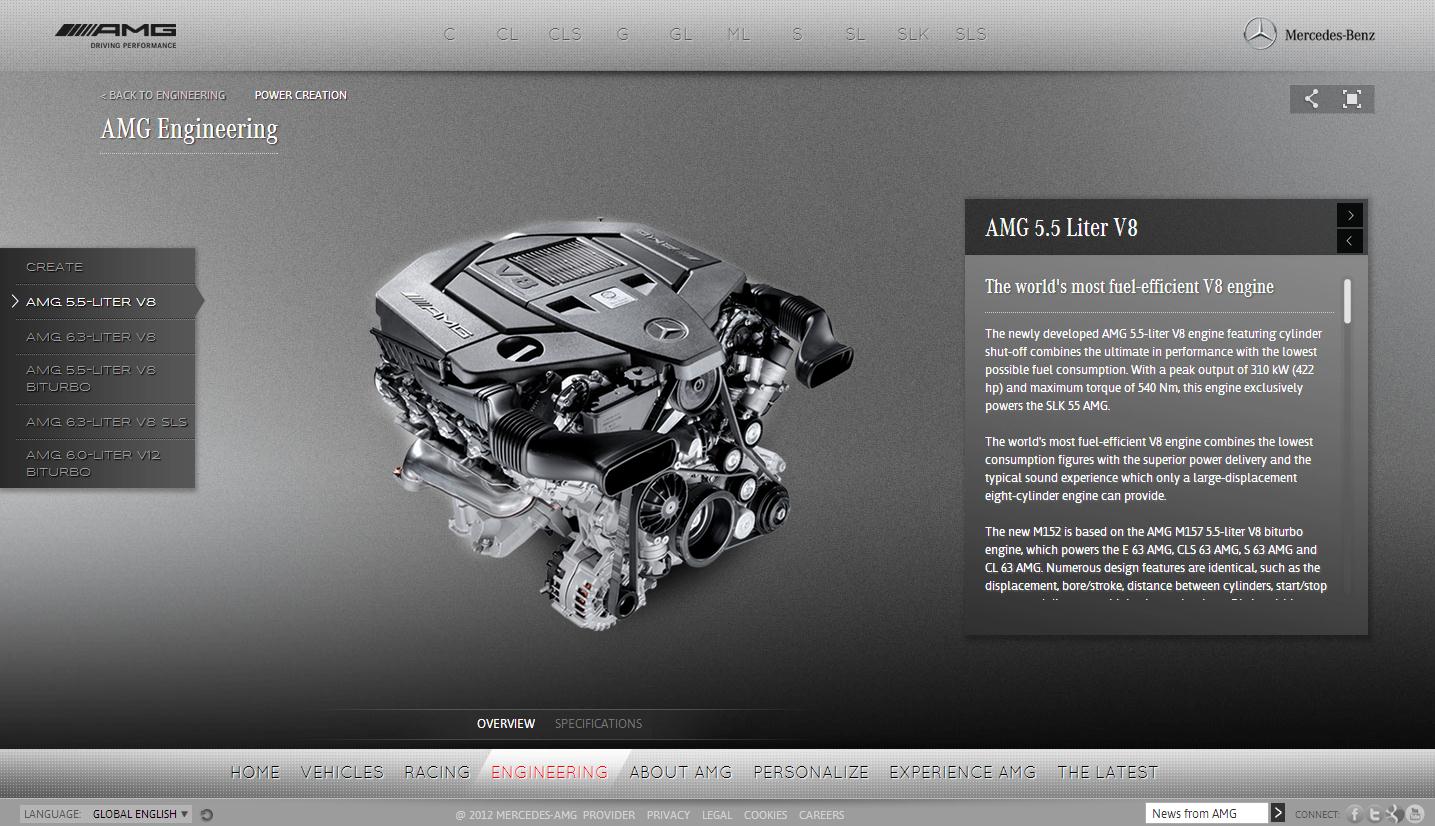Submit News from AMG arrow button

(1278, 813)
